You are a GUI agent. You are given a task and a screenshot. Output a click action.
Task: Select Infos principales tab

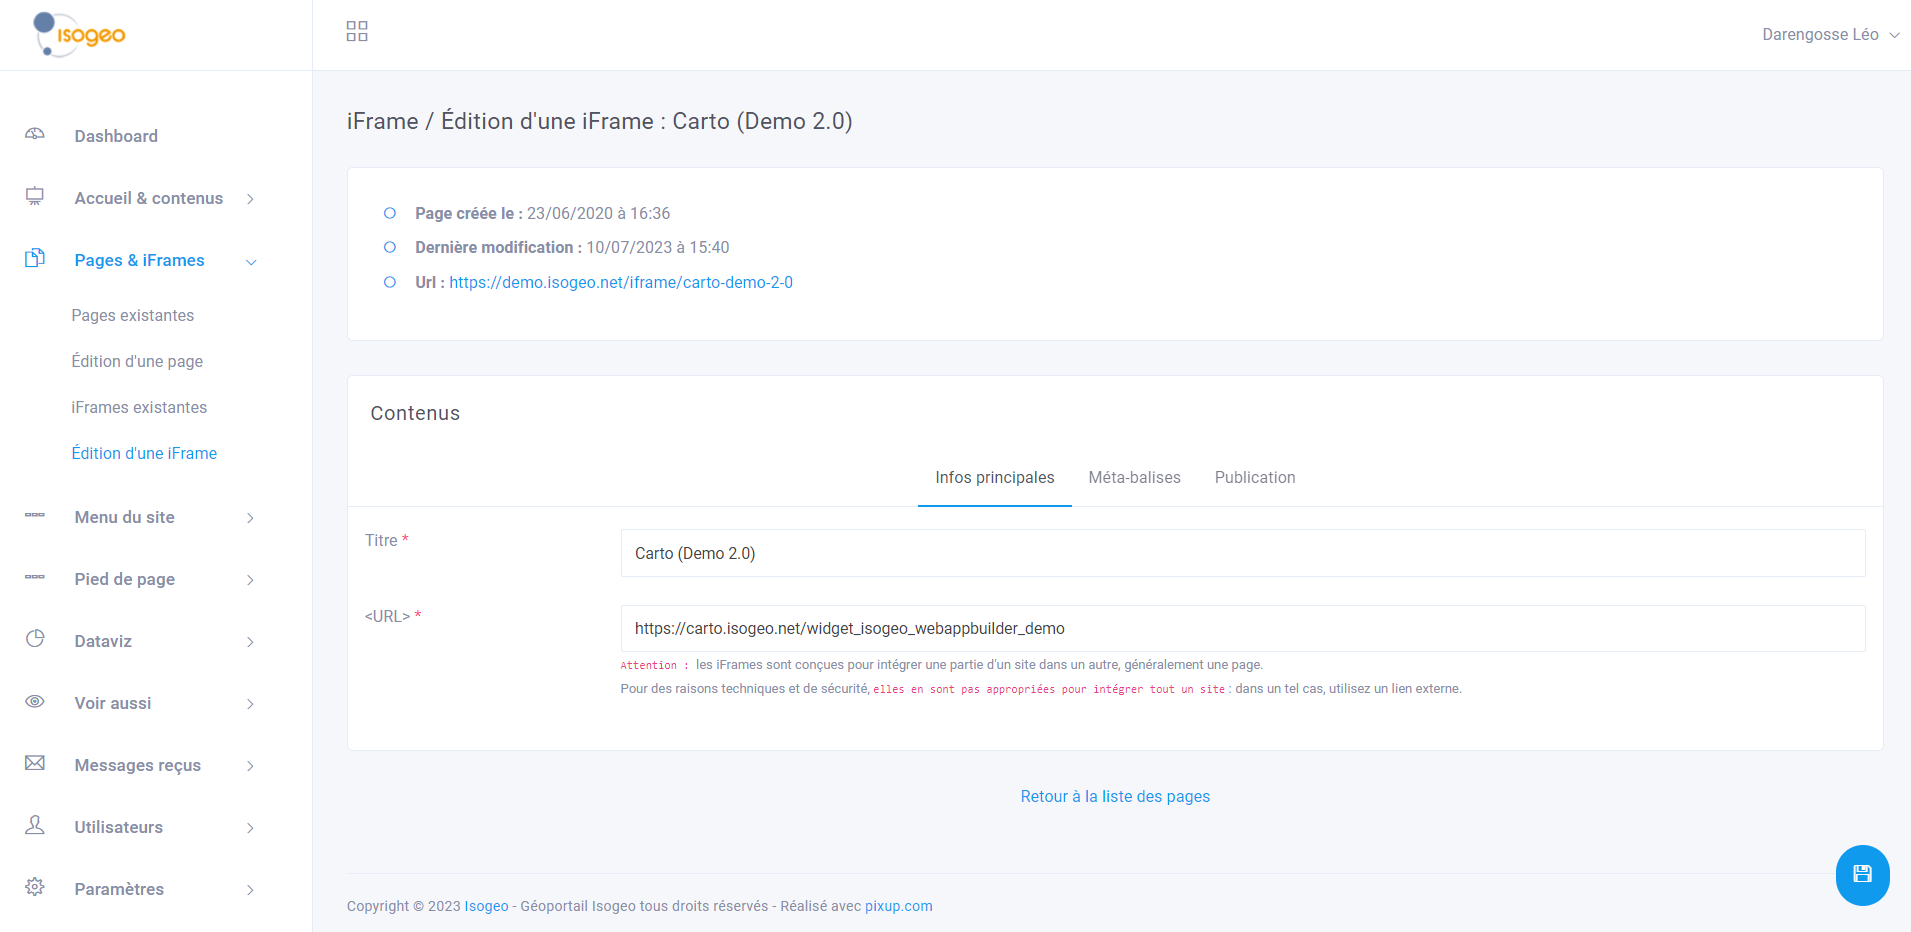995,478
